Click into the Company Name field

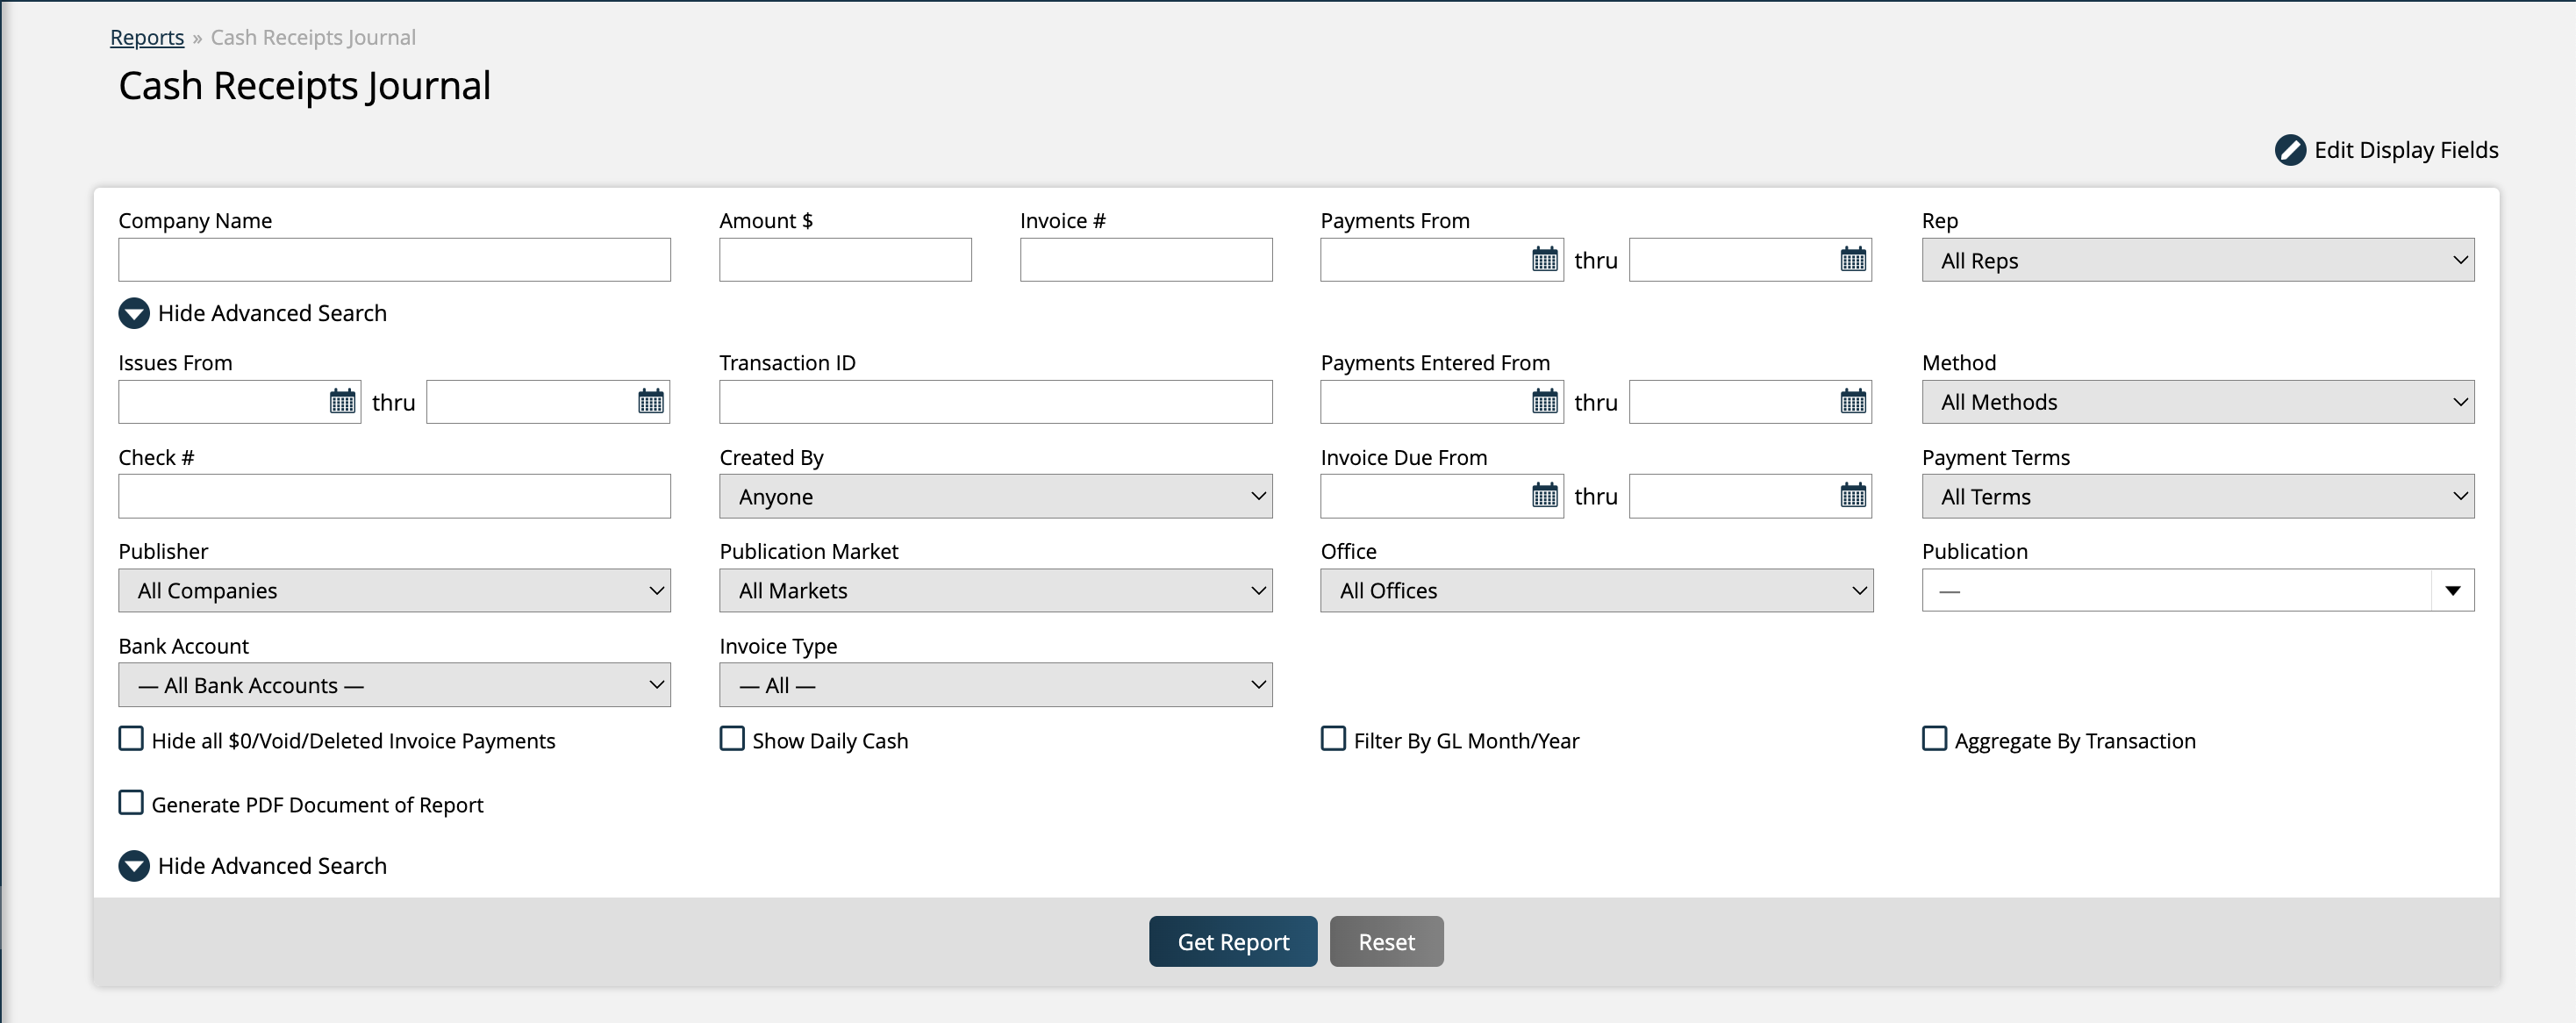click(394, 260)
